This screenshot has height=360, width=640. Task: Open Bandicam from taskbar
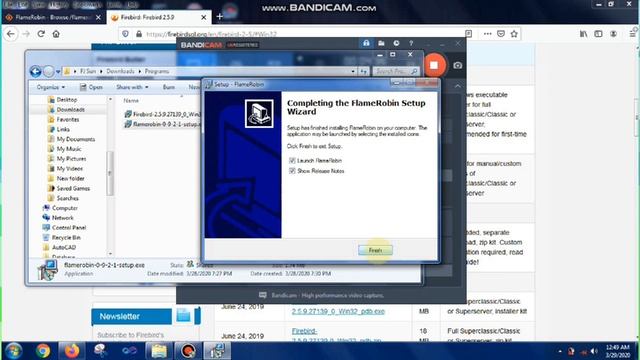pos(188,351)
